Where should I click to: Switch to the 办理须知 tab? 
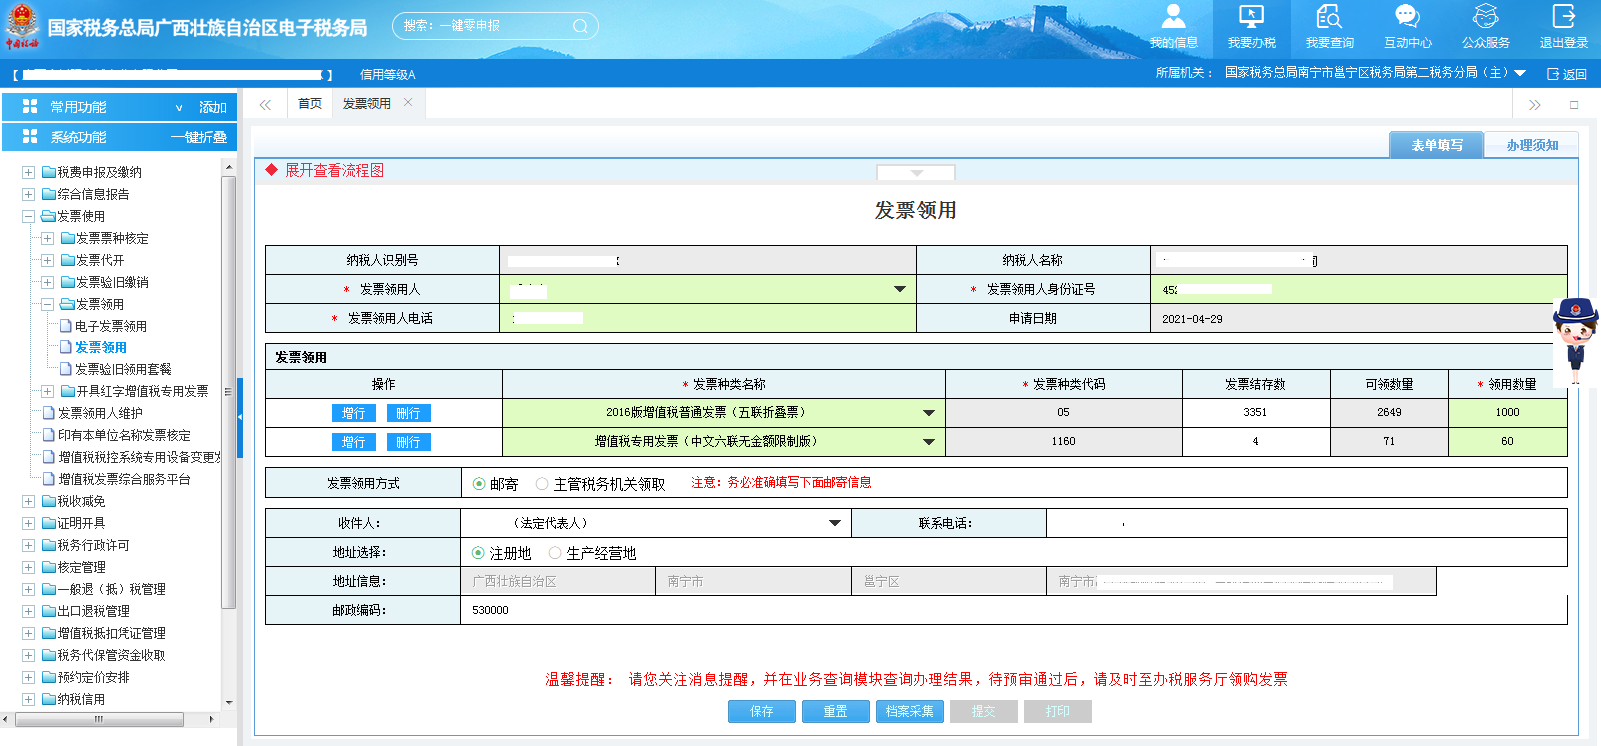coord(1531,146)
